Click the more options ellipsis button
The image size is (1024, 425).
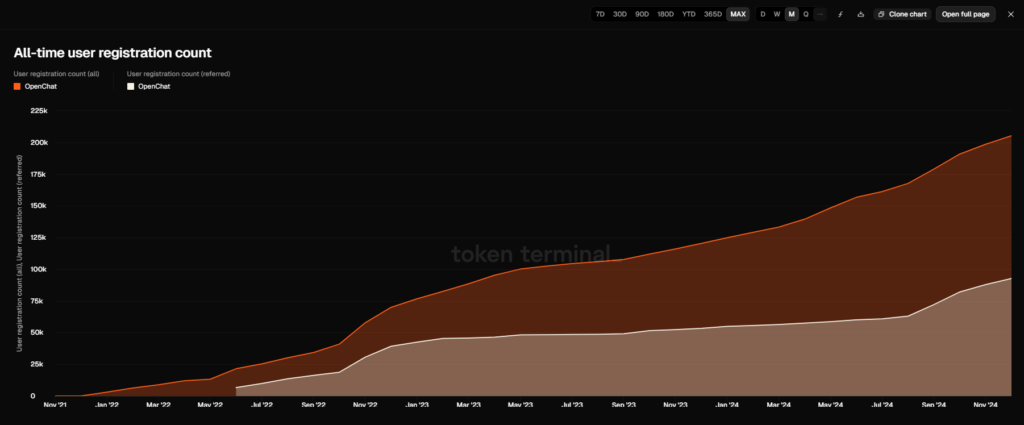click(820, 14)
